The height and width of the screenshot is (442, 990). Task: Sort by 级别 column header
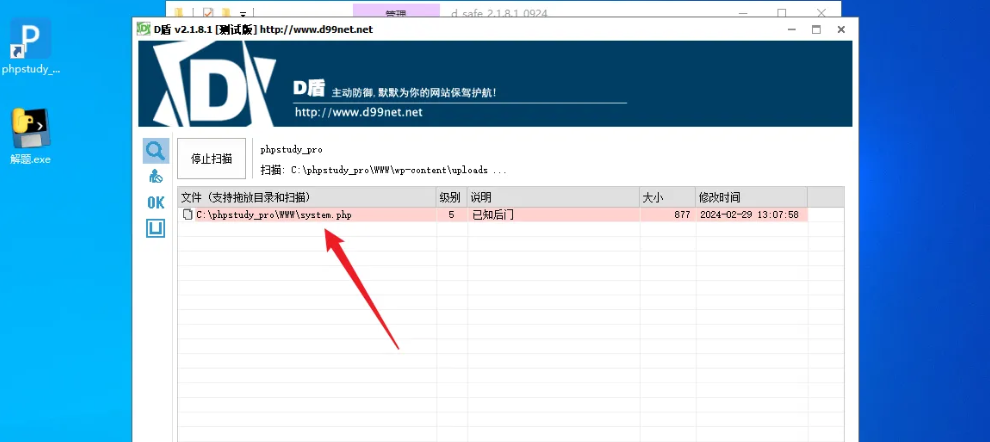pyautogui.click(x=451, y=197)
